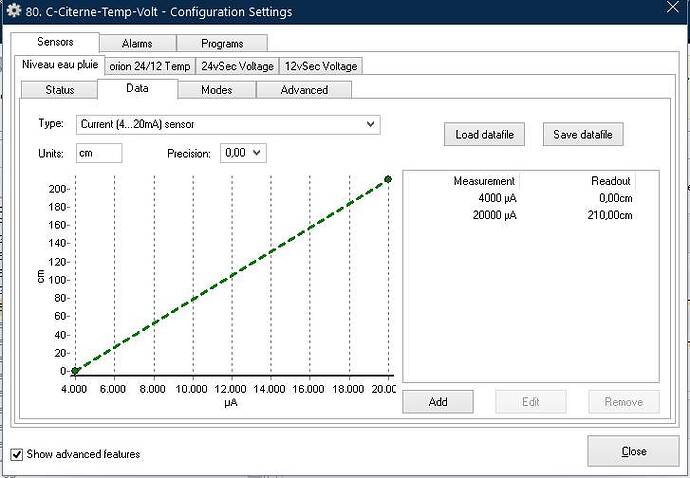The width and height of the screenshot is (690, 478).
Task: Select the 24vSec Voltage sensor tab
Action: [x=237, y=66]
